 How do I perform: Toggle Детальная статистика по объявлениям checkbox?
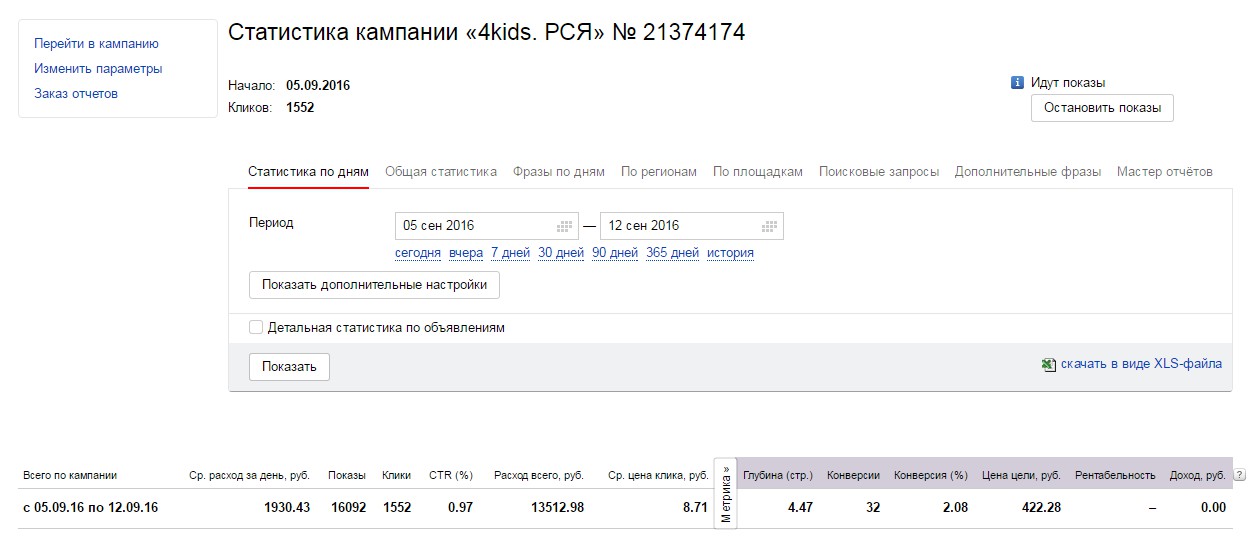pos(256,327)
